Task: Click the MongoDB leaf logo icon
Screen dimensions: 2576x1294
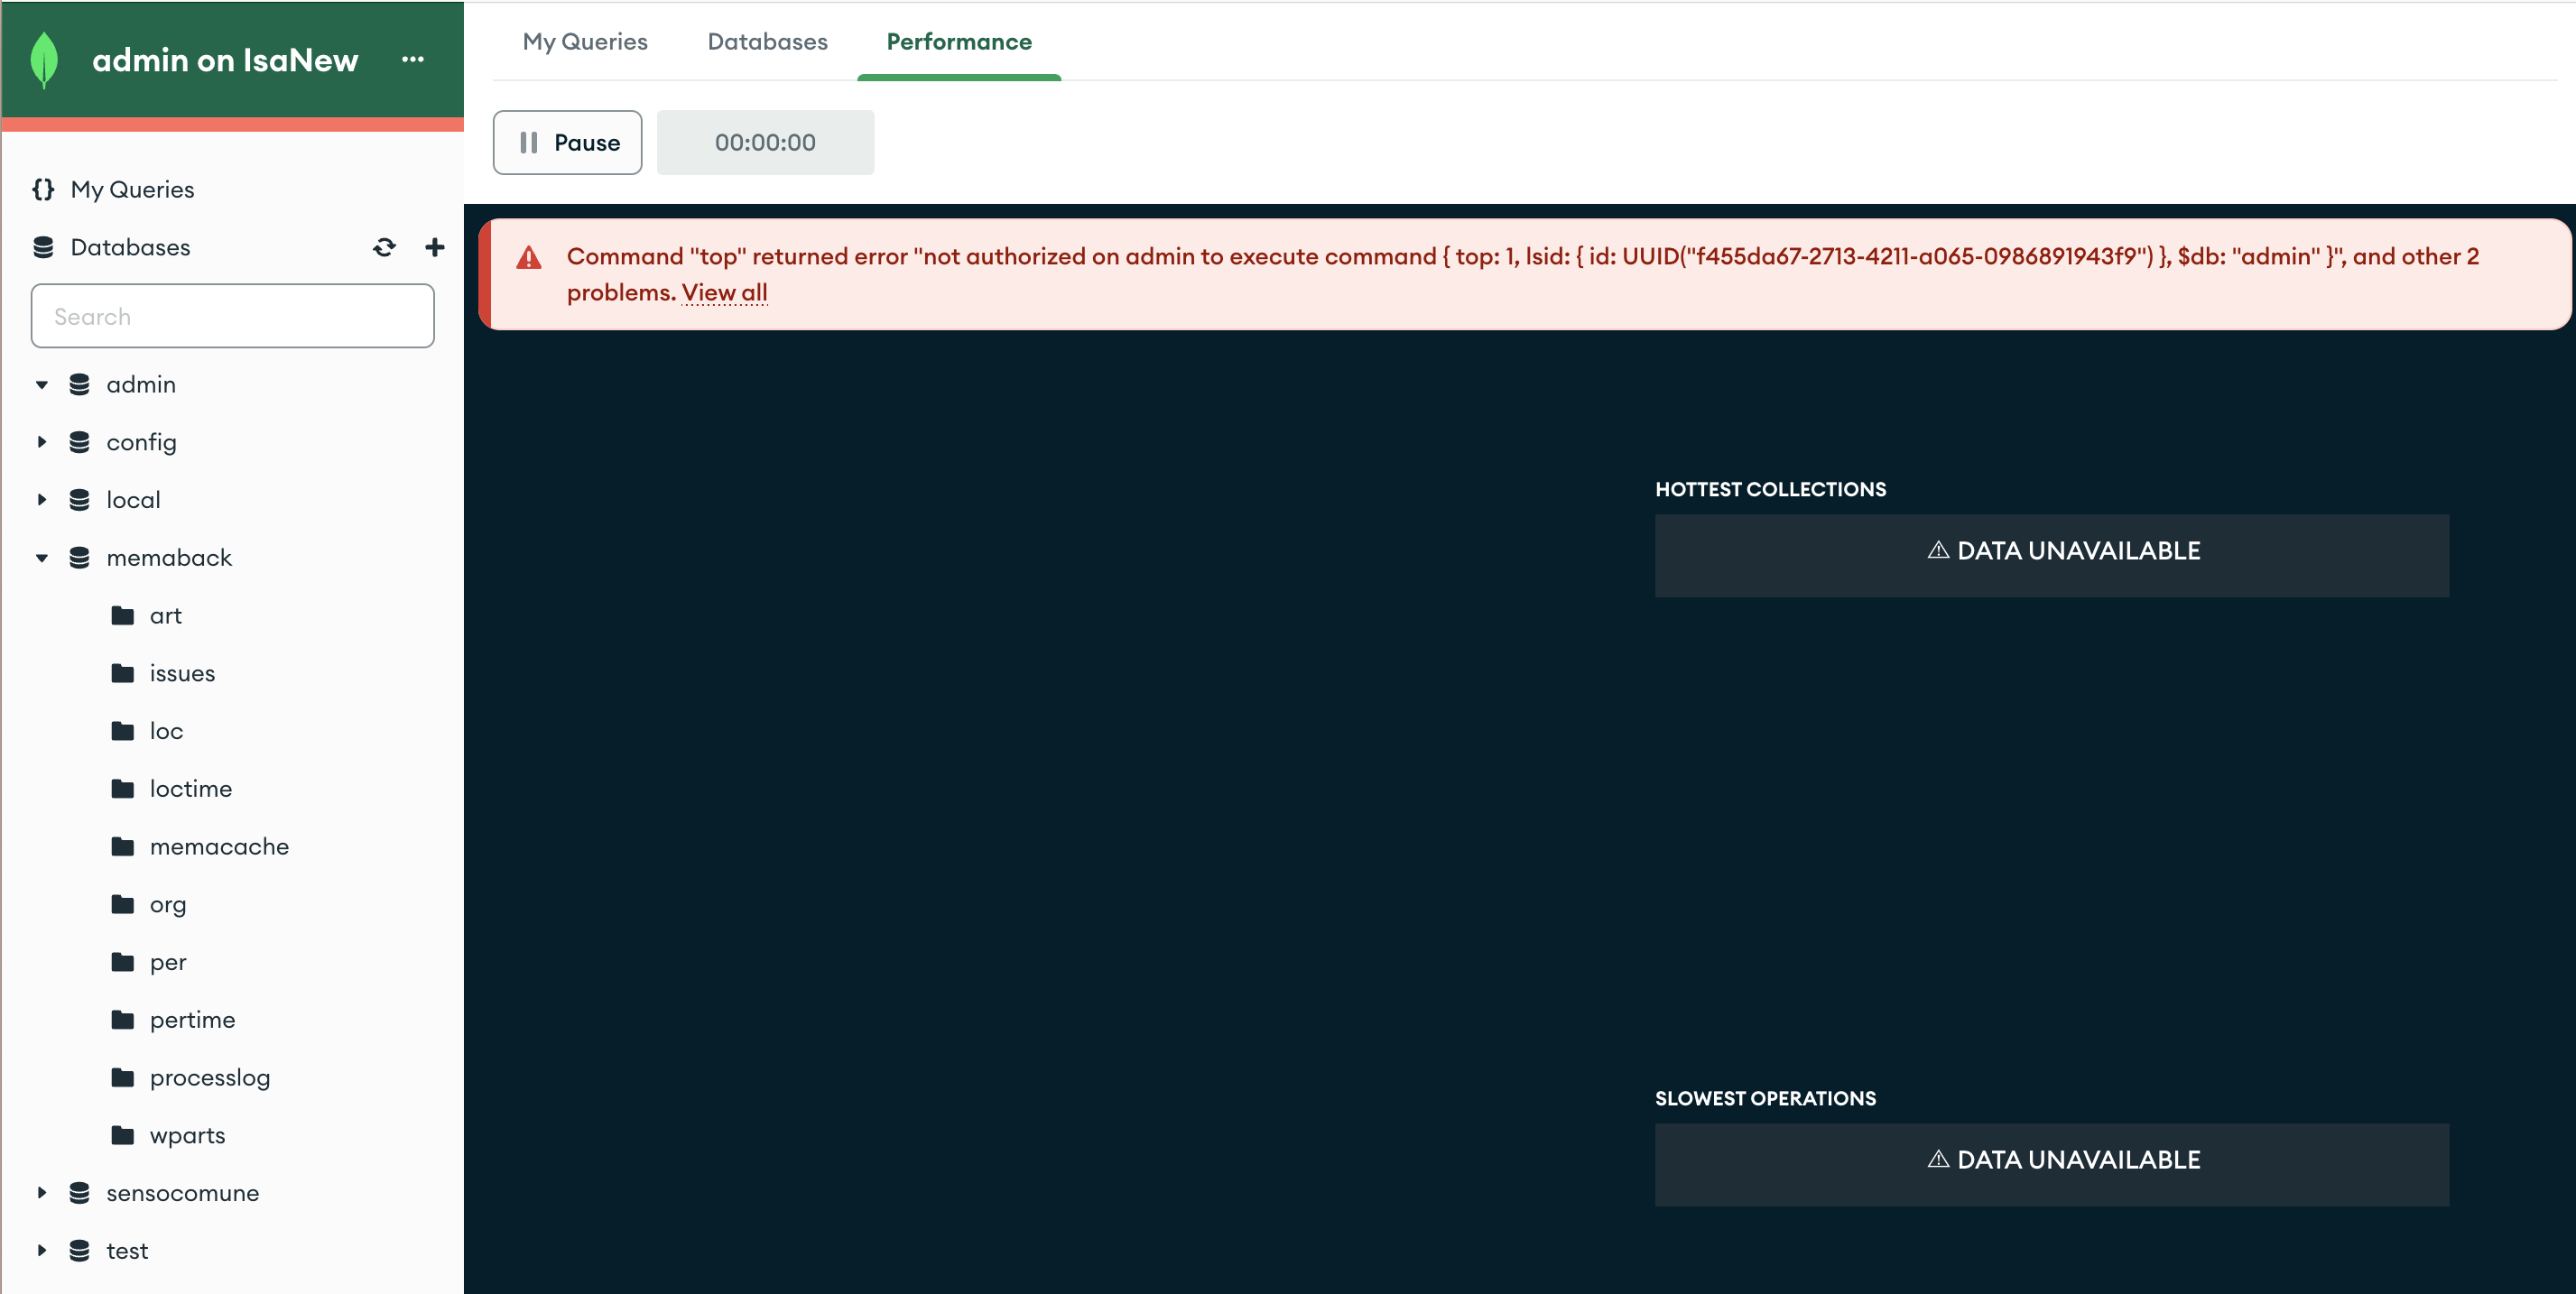Action: click(44, 60)
